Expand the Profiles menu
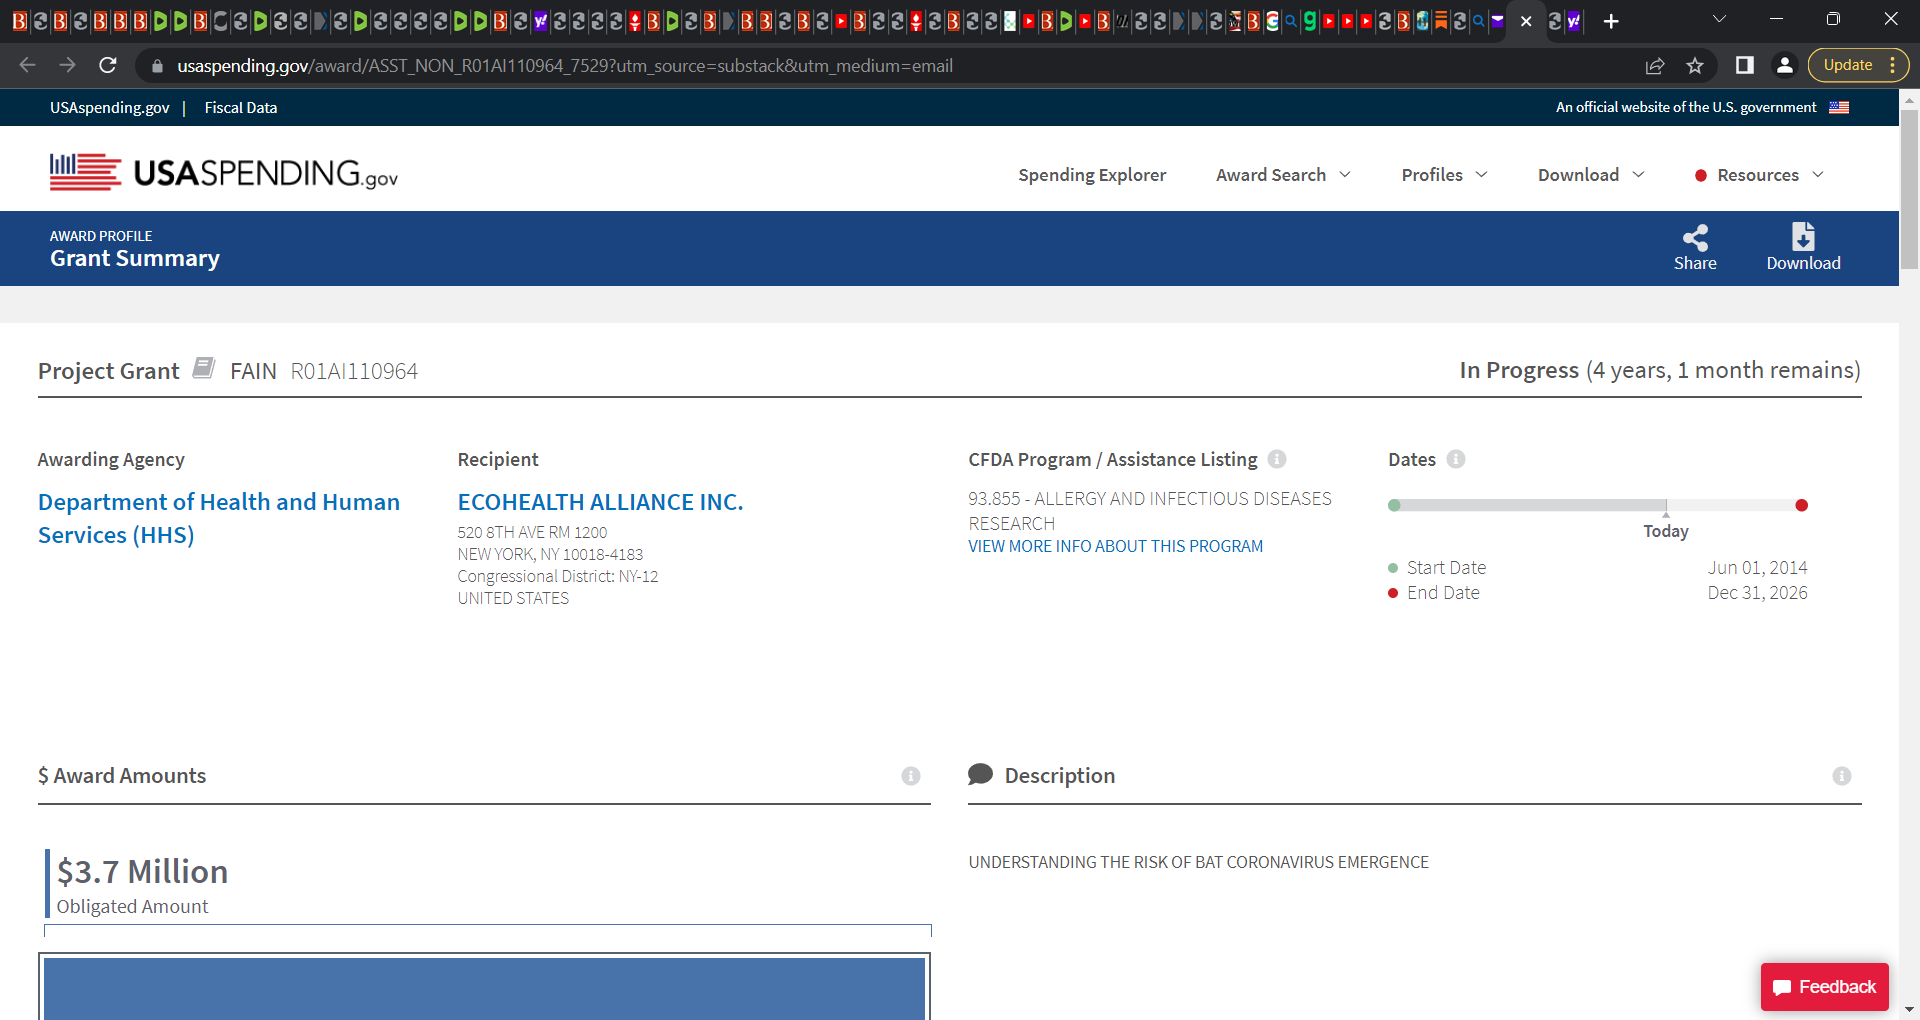 tap(1444, 175)
